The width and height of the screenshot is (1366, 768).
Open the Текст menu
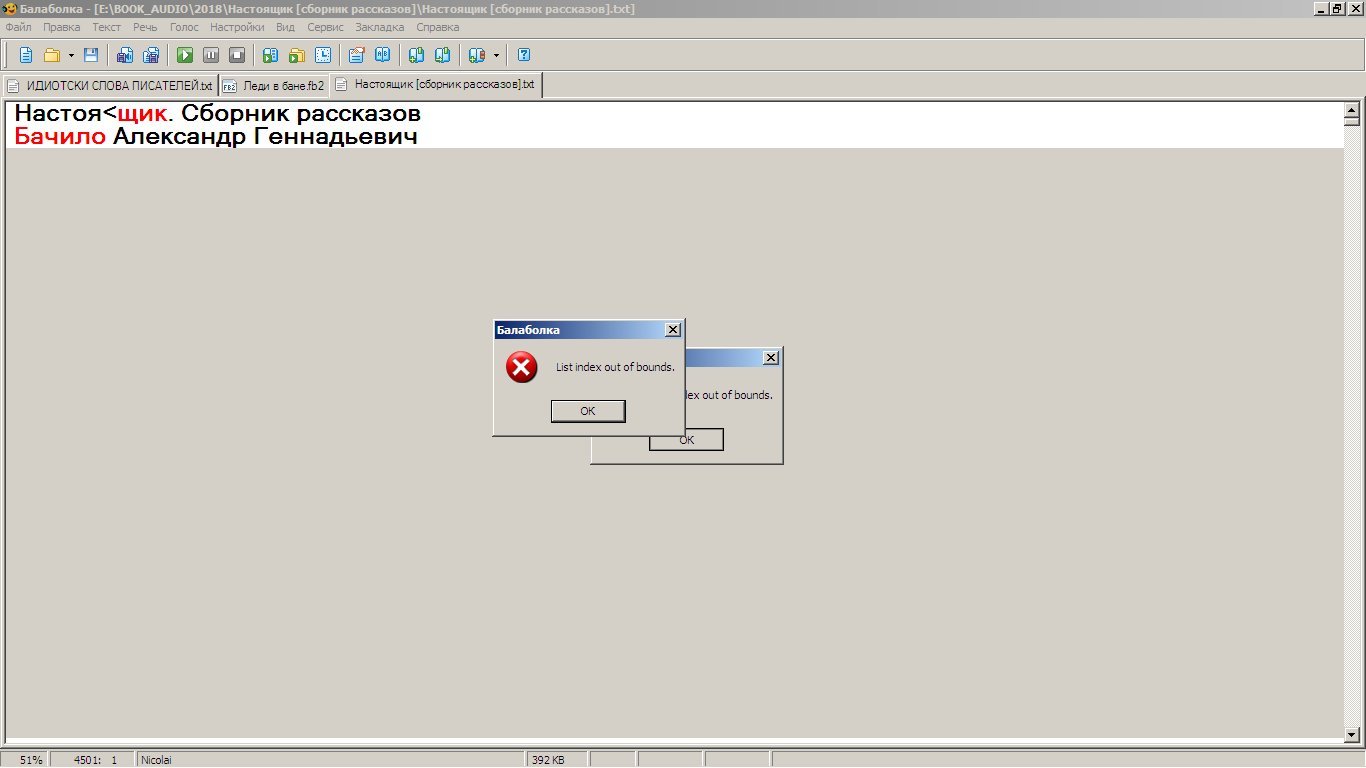107,27
